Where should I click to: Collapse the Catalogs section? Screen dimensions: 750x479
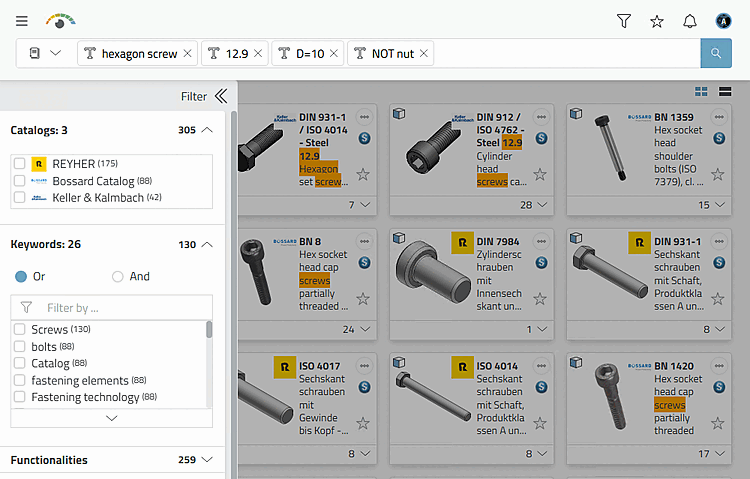207,130
